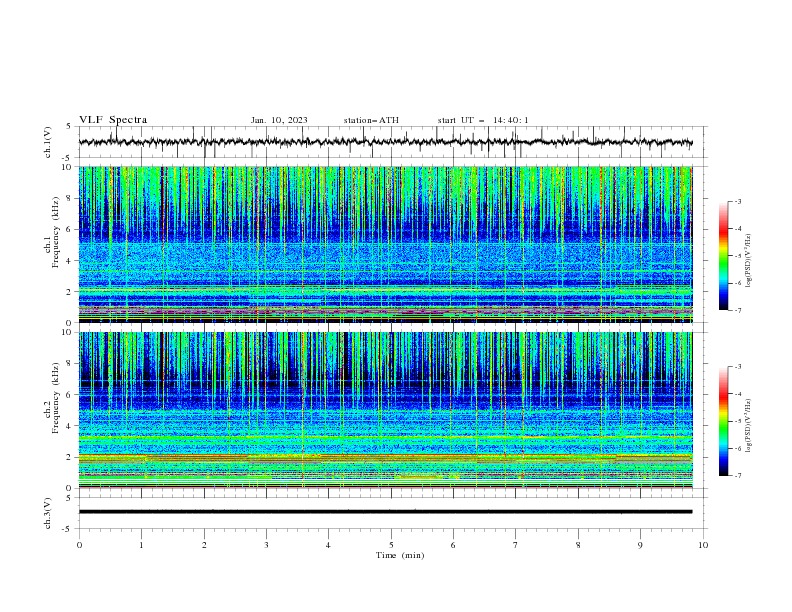
Task: Click the ch.2 spectrogram color bar
Action: pyautogui.click(x=724, y=421)
